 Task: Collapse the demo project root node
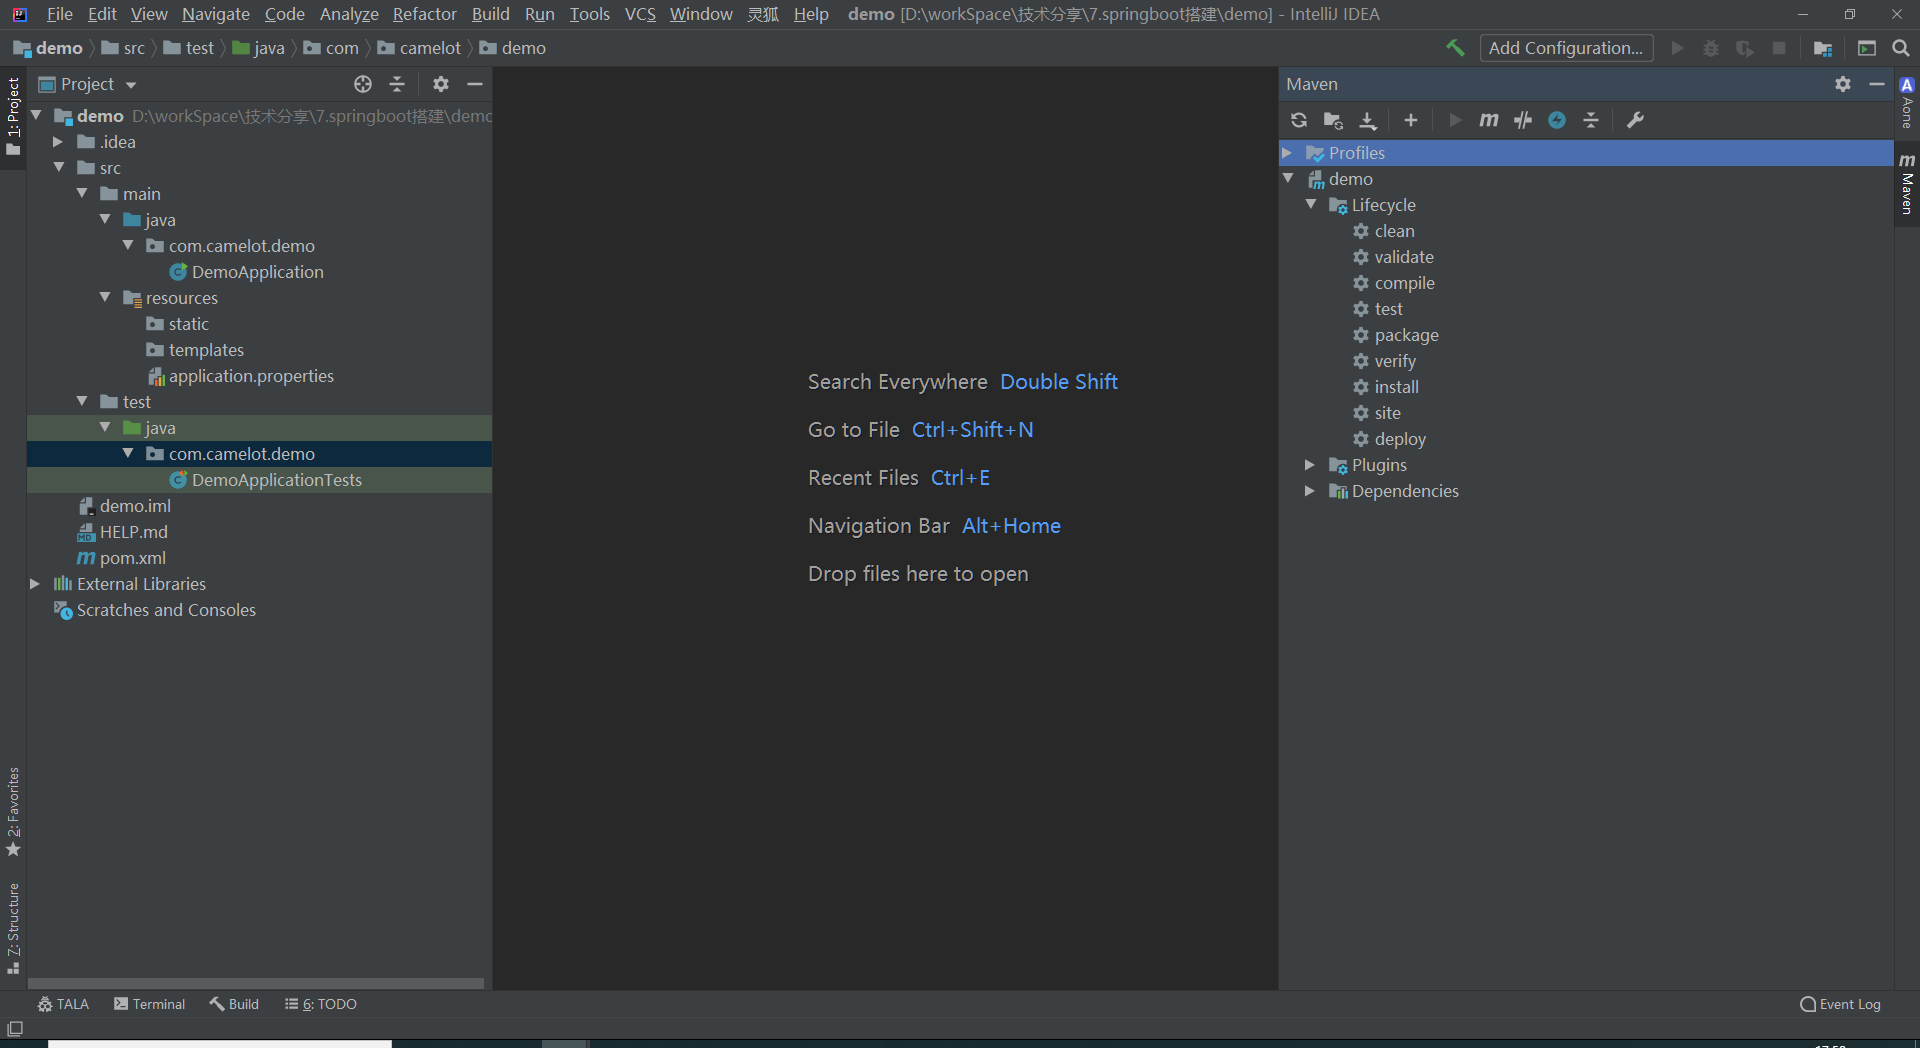click(37, 116)
